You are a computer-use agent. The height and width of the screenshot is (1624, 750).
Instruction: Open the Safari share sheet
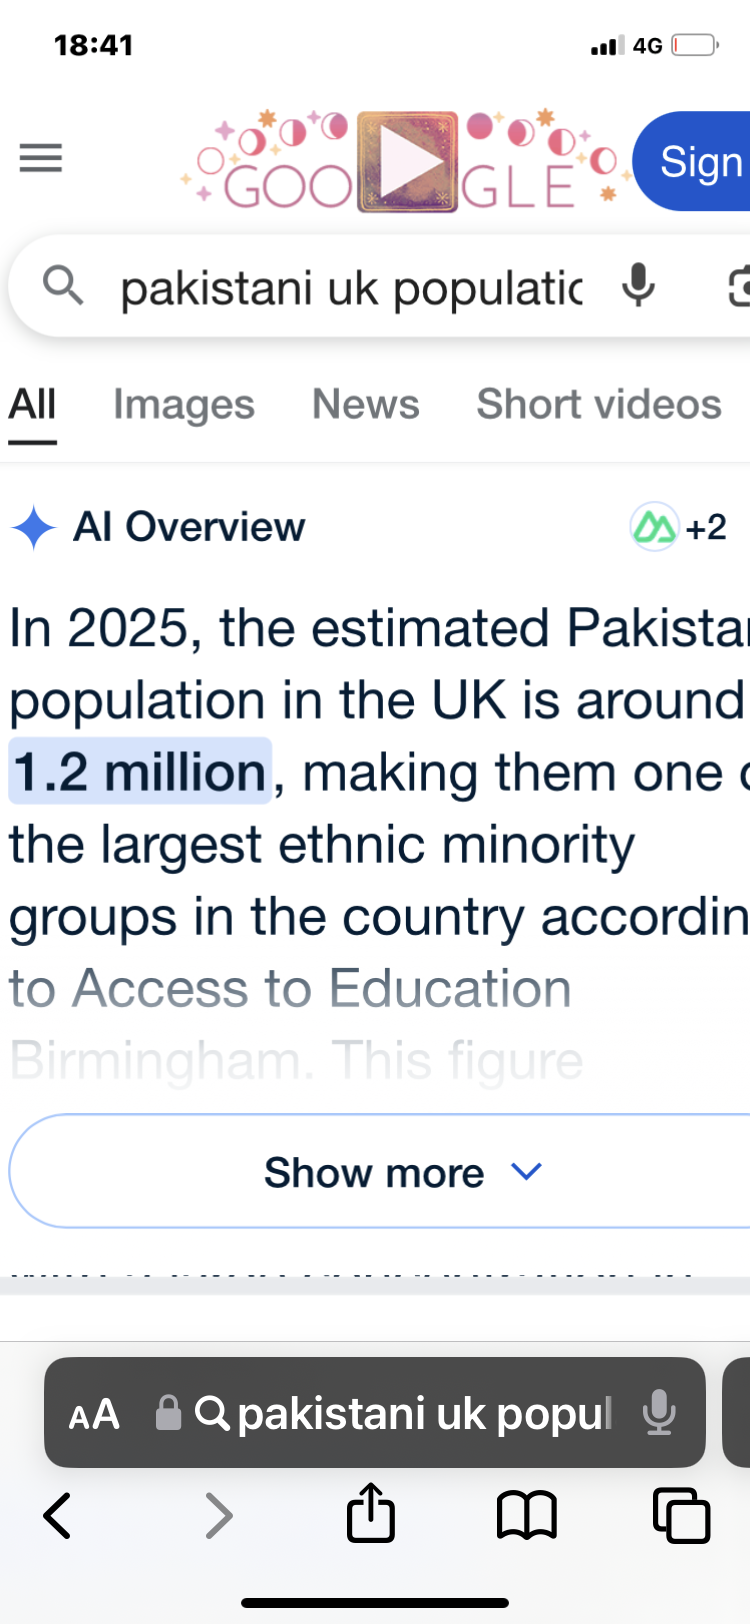pyautogui.click(x=370, y=1513)
